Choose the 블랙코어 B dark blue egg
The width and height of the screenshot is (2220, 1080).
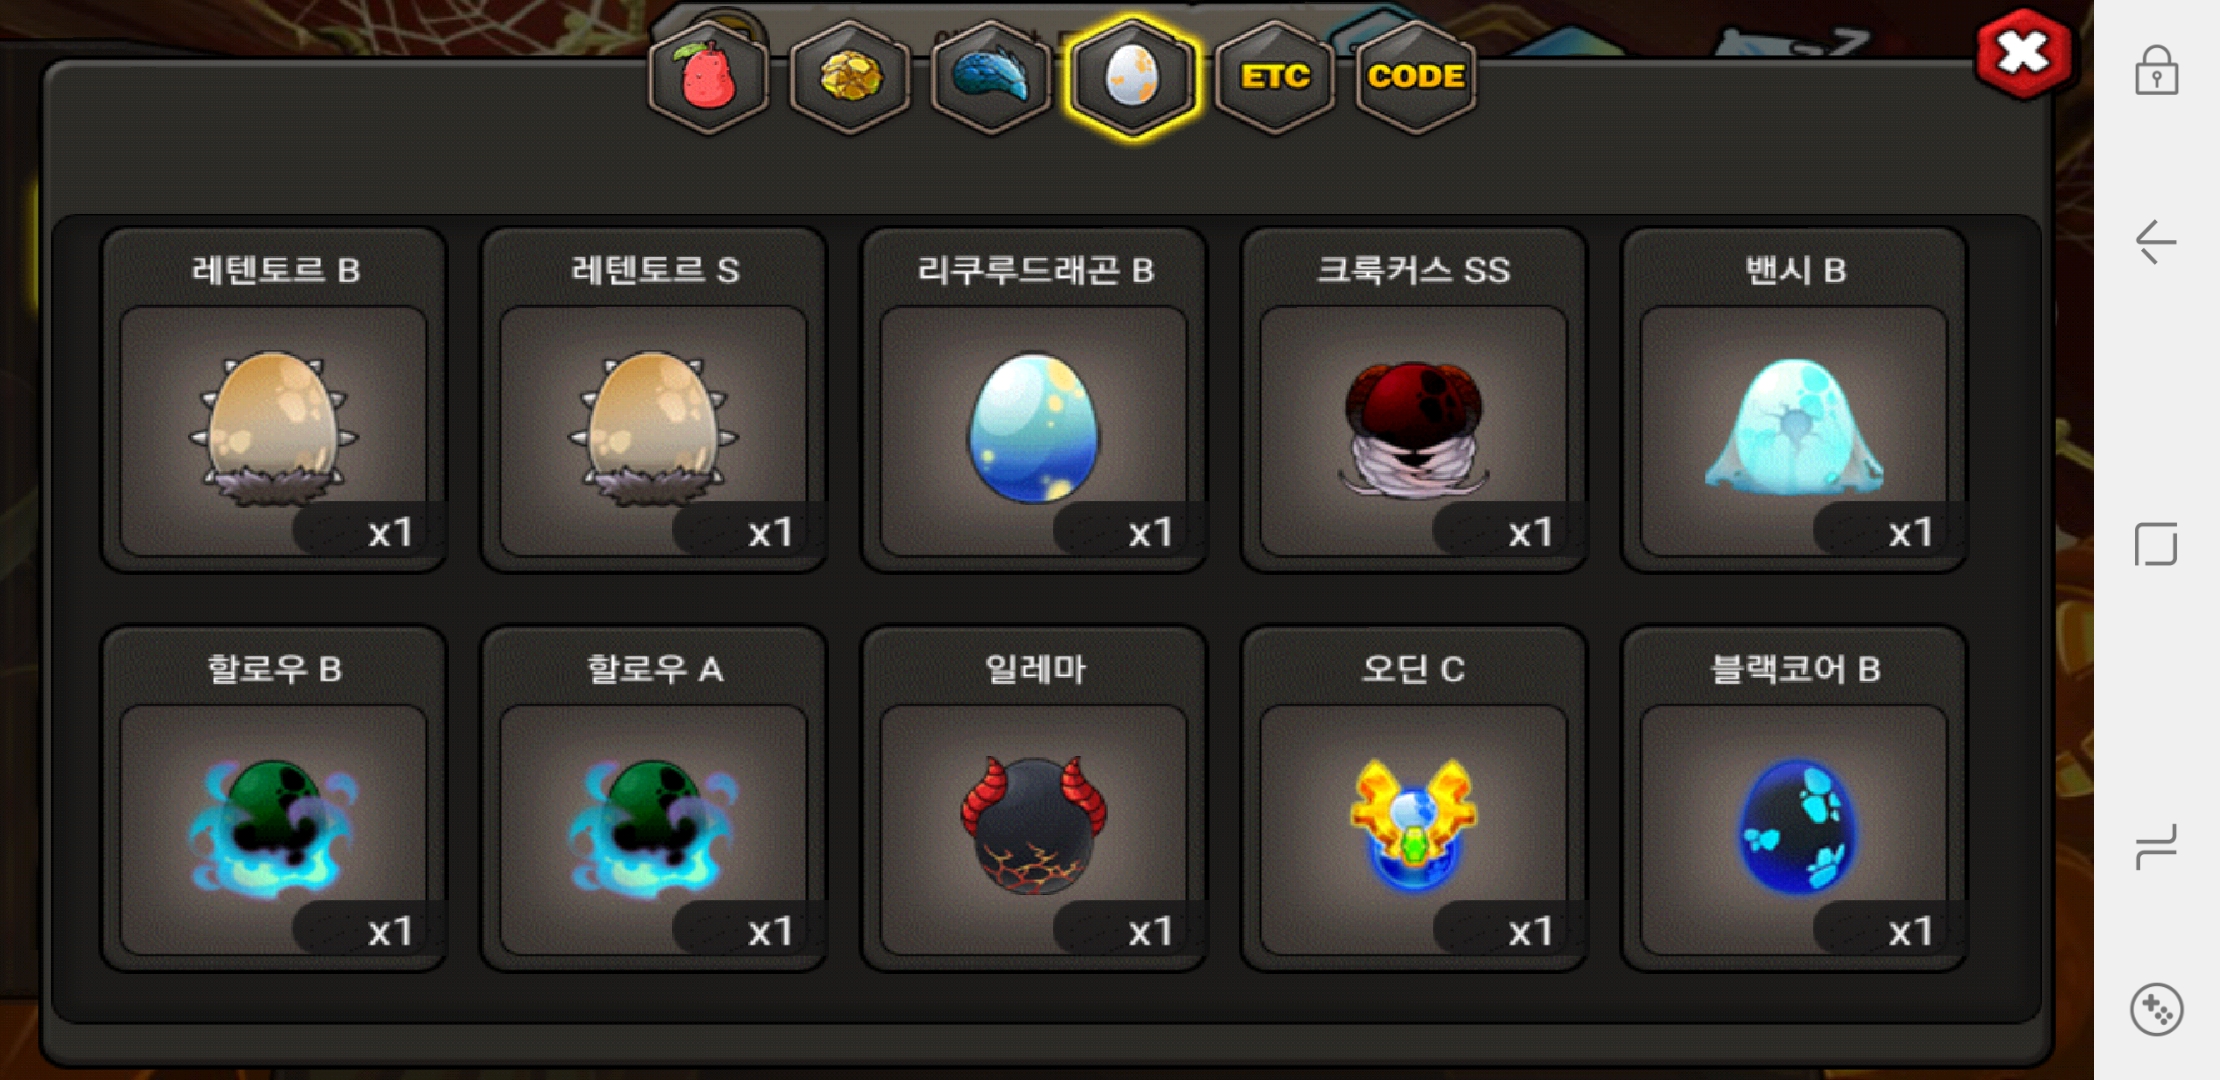pyautogui.click(x=1794, y=798)
